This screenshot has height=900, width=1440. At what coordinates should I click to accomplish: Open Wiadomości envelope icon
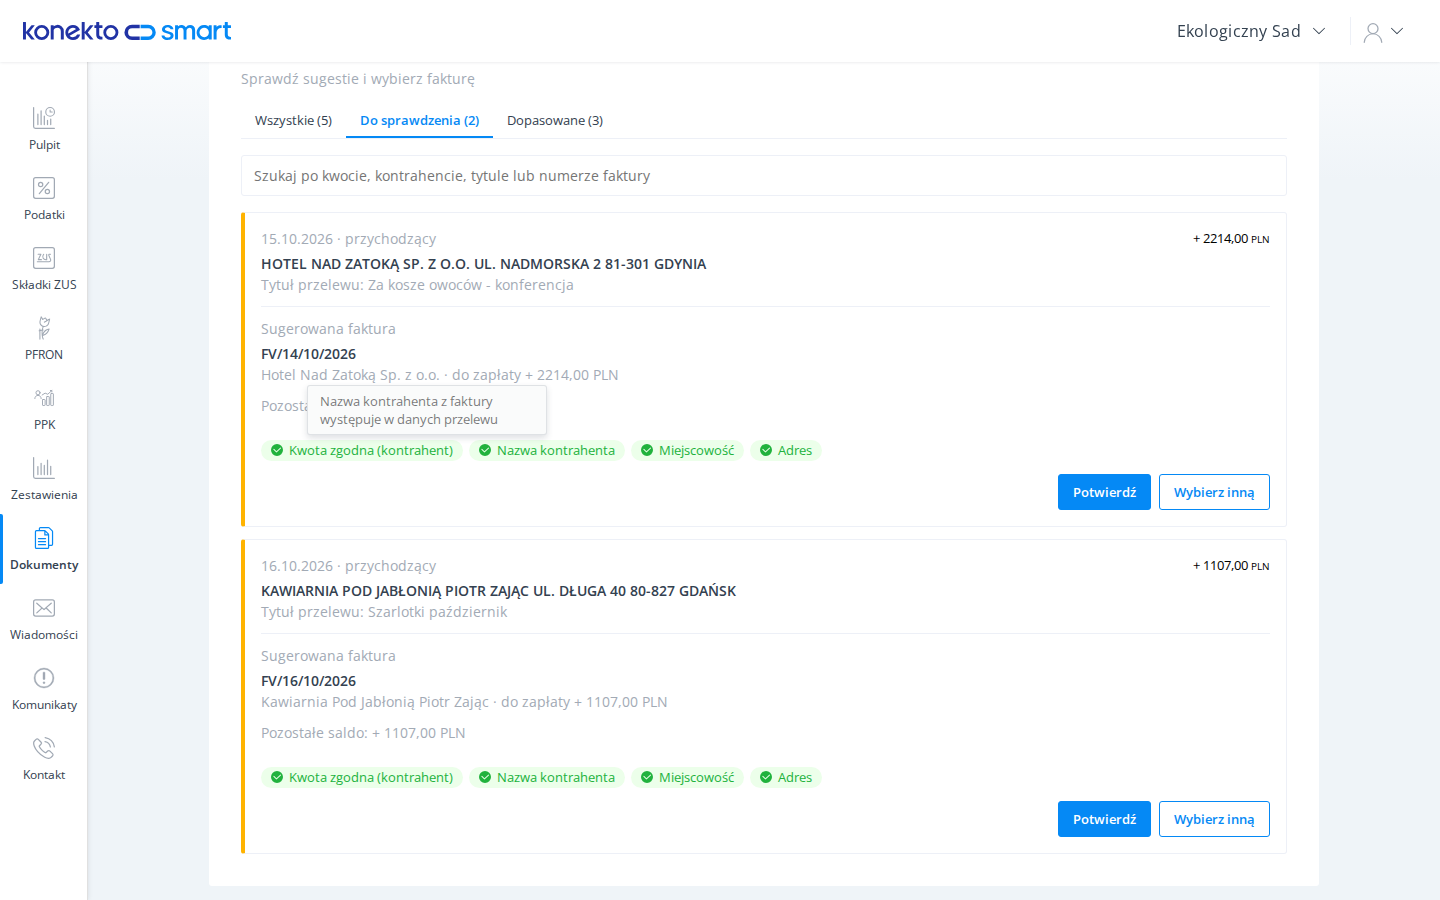[x=44, y=608]
